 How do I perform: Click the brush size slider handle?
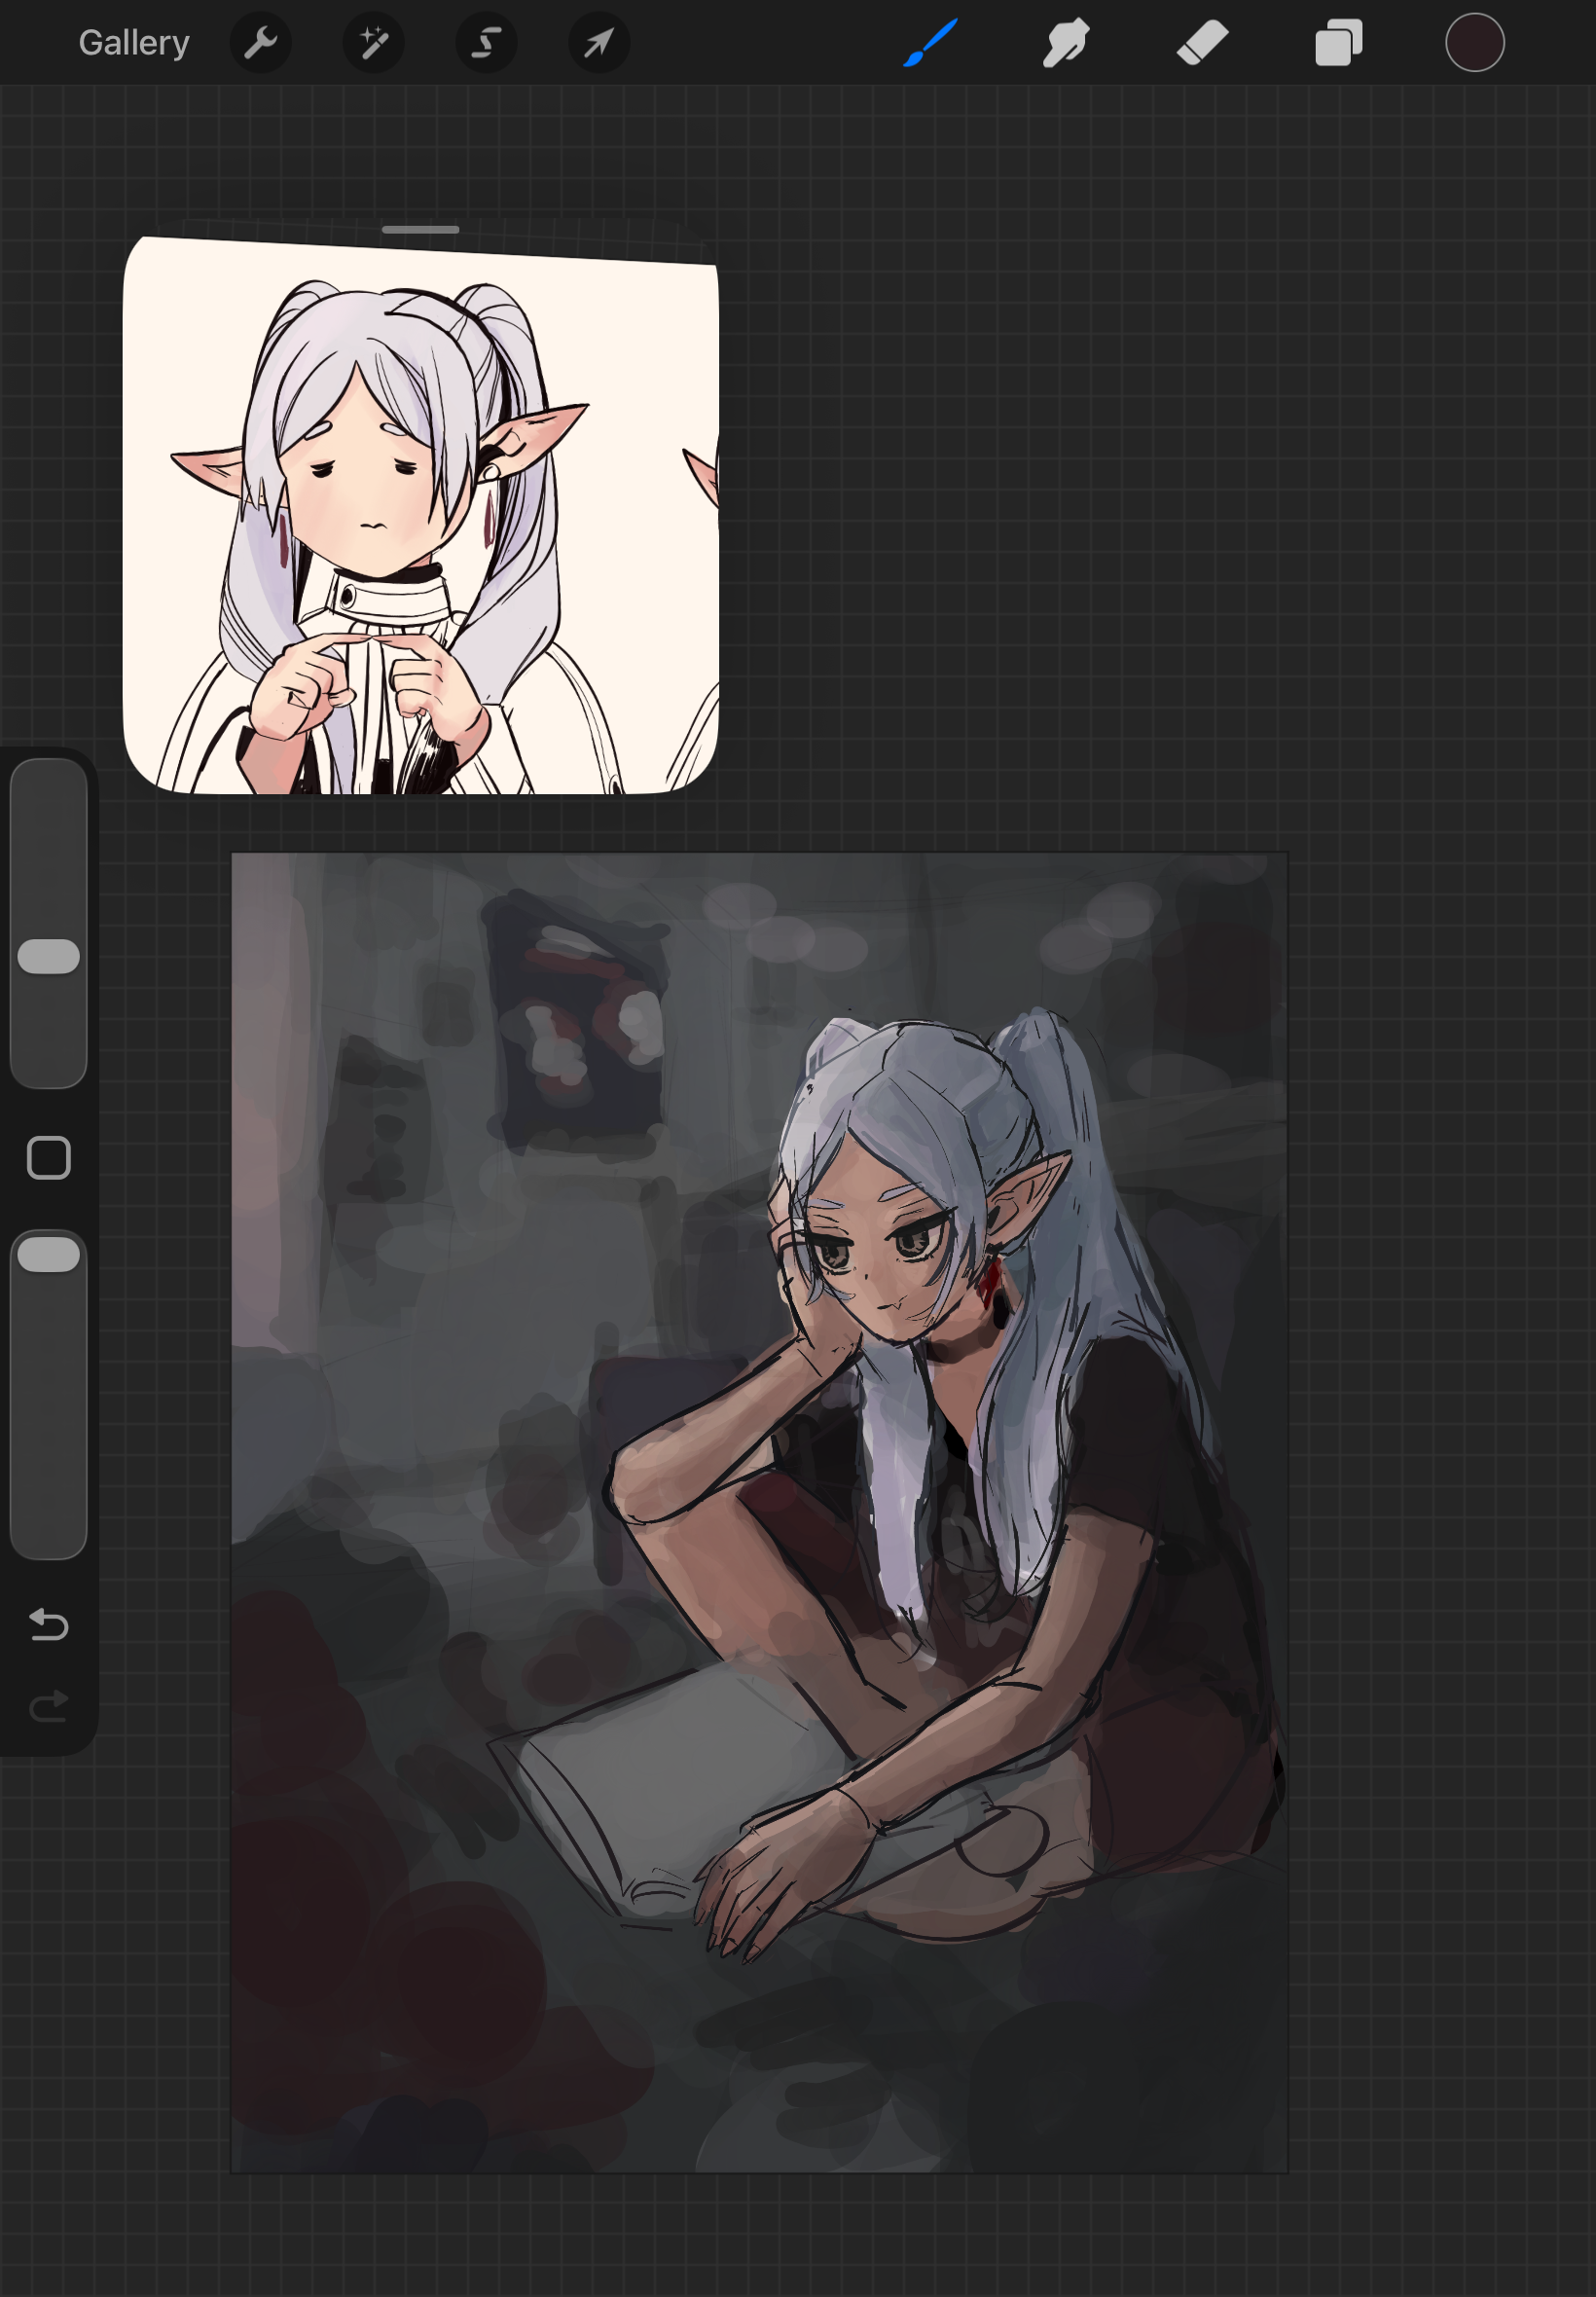[x=49, y=956]
